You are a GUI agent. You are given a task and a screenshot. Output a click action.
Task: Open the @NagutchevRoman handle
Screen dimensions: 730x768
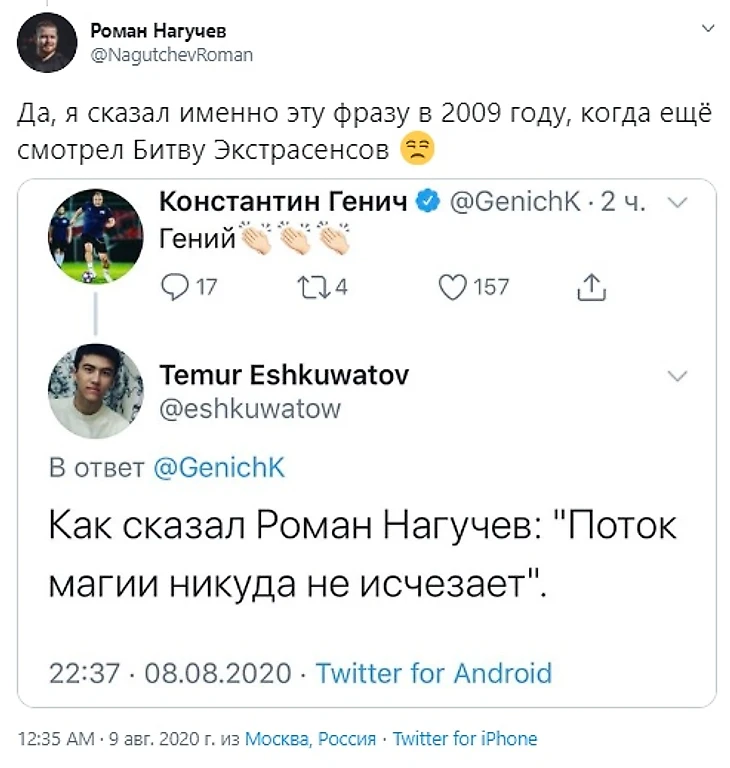tap(172, 56)
